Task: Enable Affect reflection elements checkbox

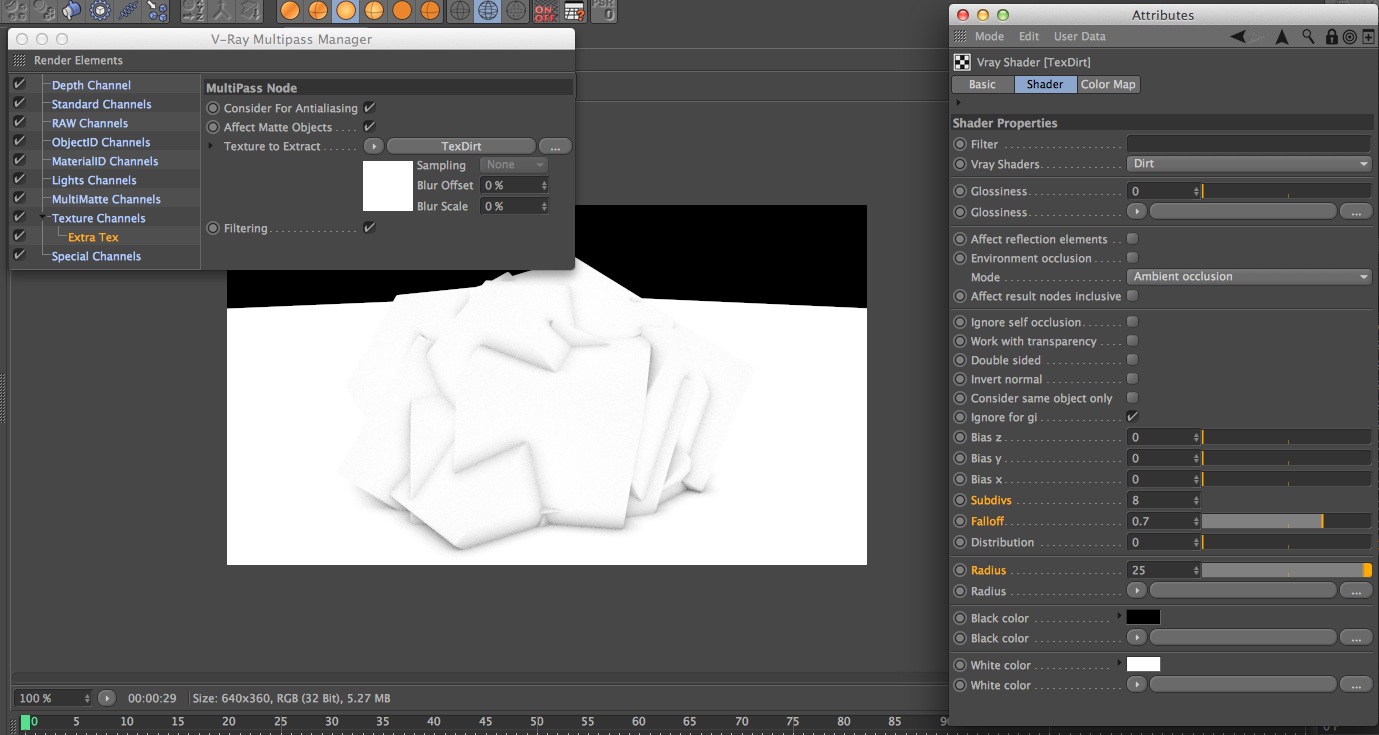Action: 1133,239
